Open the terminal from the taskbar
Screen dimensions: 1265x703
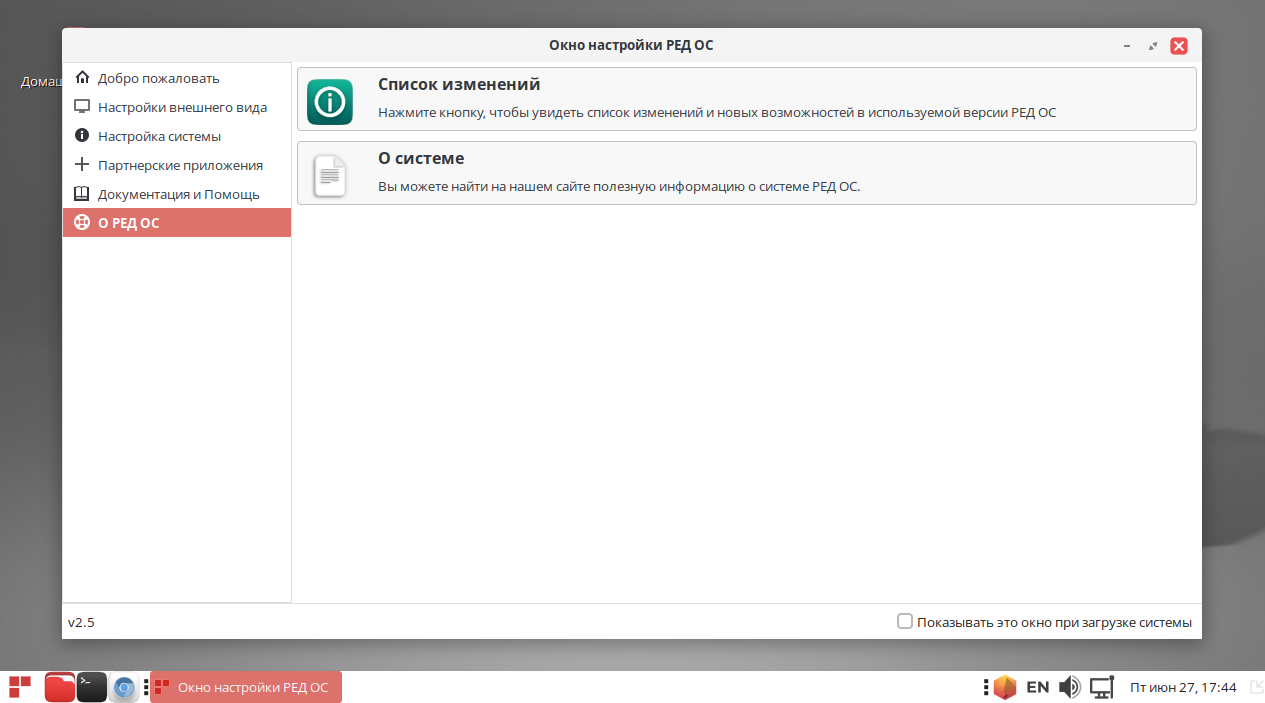(x=92, y=687)
